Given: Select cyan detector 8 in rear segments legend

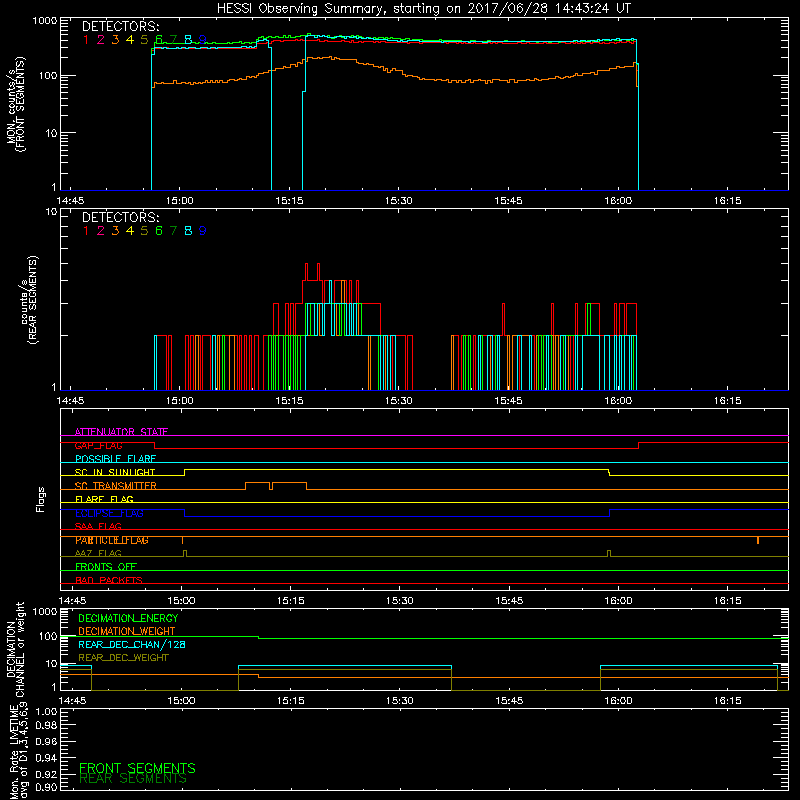Looking at the screenshot, I should coord(188,231).
